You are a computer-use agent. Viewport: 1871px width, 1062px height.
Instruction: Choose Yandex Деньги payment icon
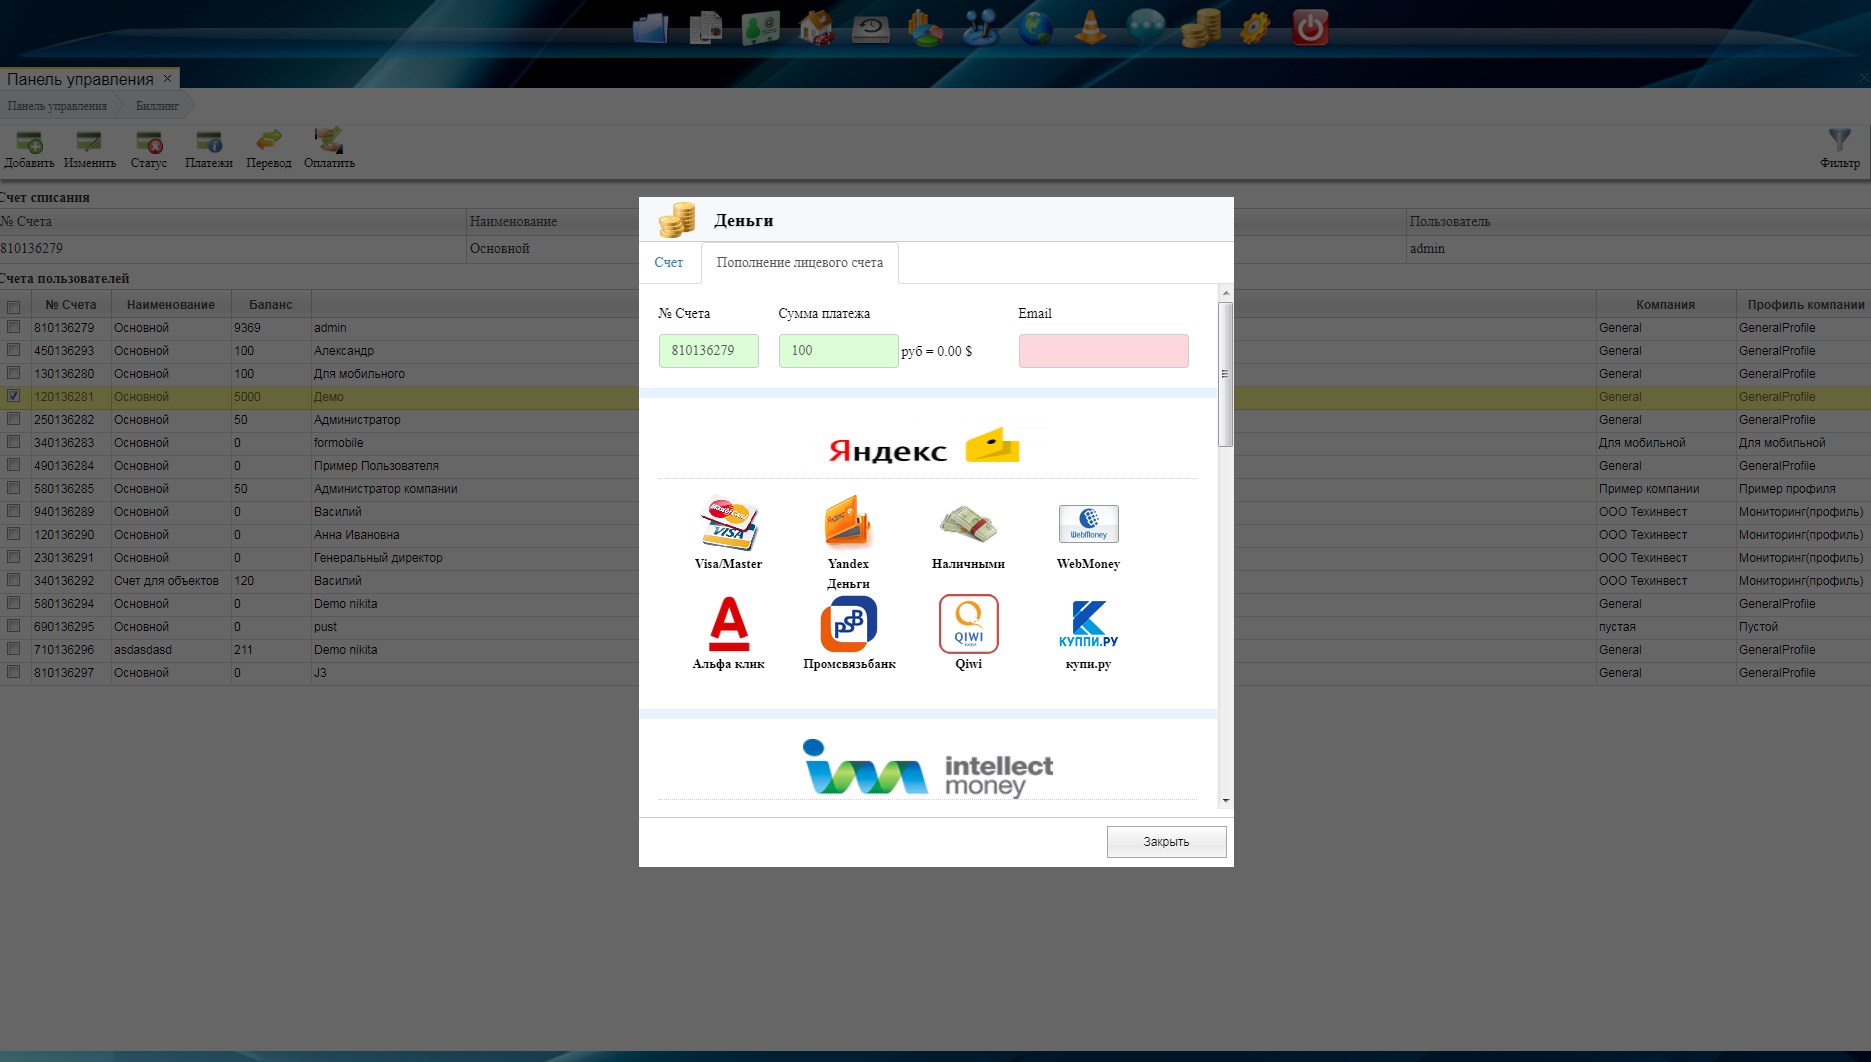pos(848,524)
